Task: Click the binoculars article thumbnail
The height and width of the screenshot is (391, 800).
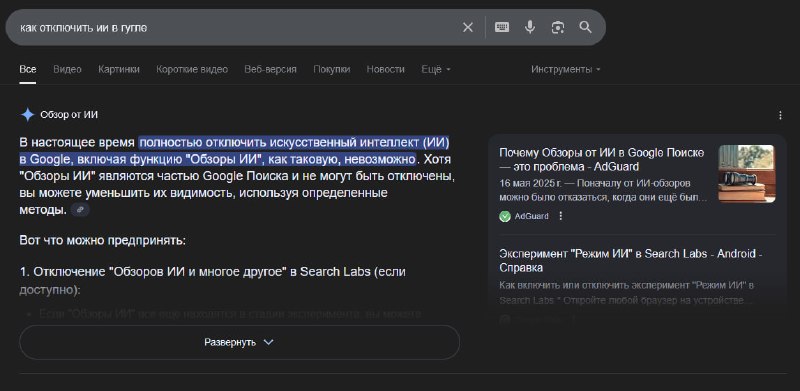Action: tap(747, 174)
